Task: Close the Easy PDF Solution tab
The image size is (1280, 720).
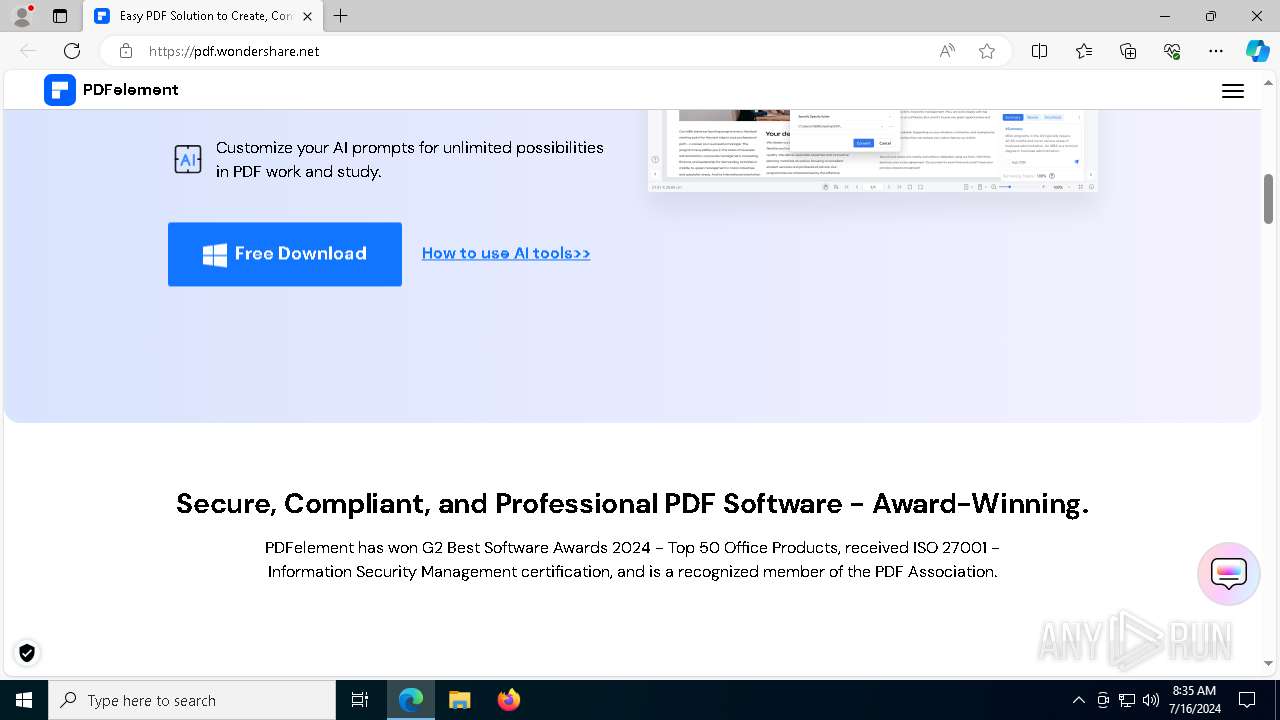Action: click(x=308, y=16)
